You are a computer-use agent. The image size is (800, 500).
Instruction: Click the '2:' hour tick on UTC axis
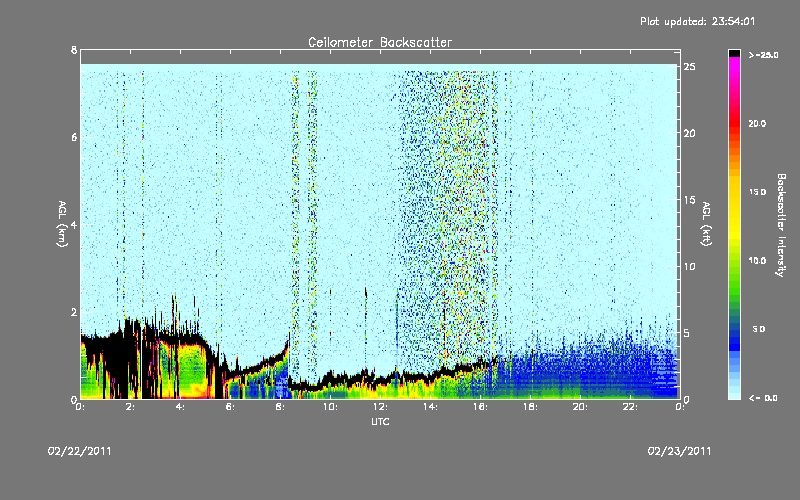pyautogui.click(x=130, y=407)
